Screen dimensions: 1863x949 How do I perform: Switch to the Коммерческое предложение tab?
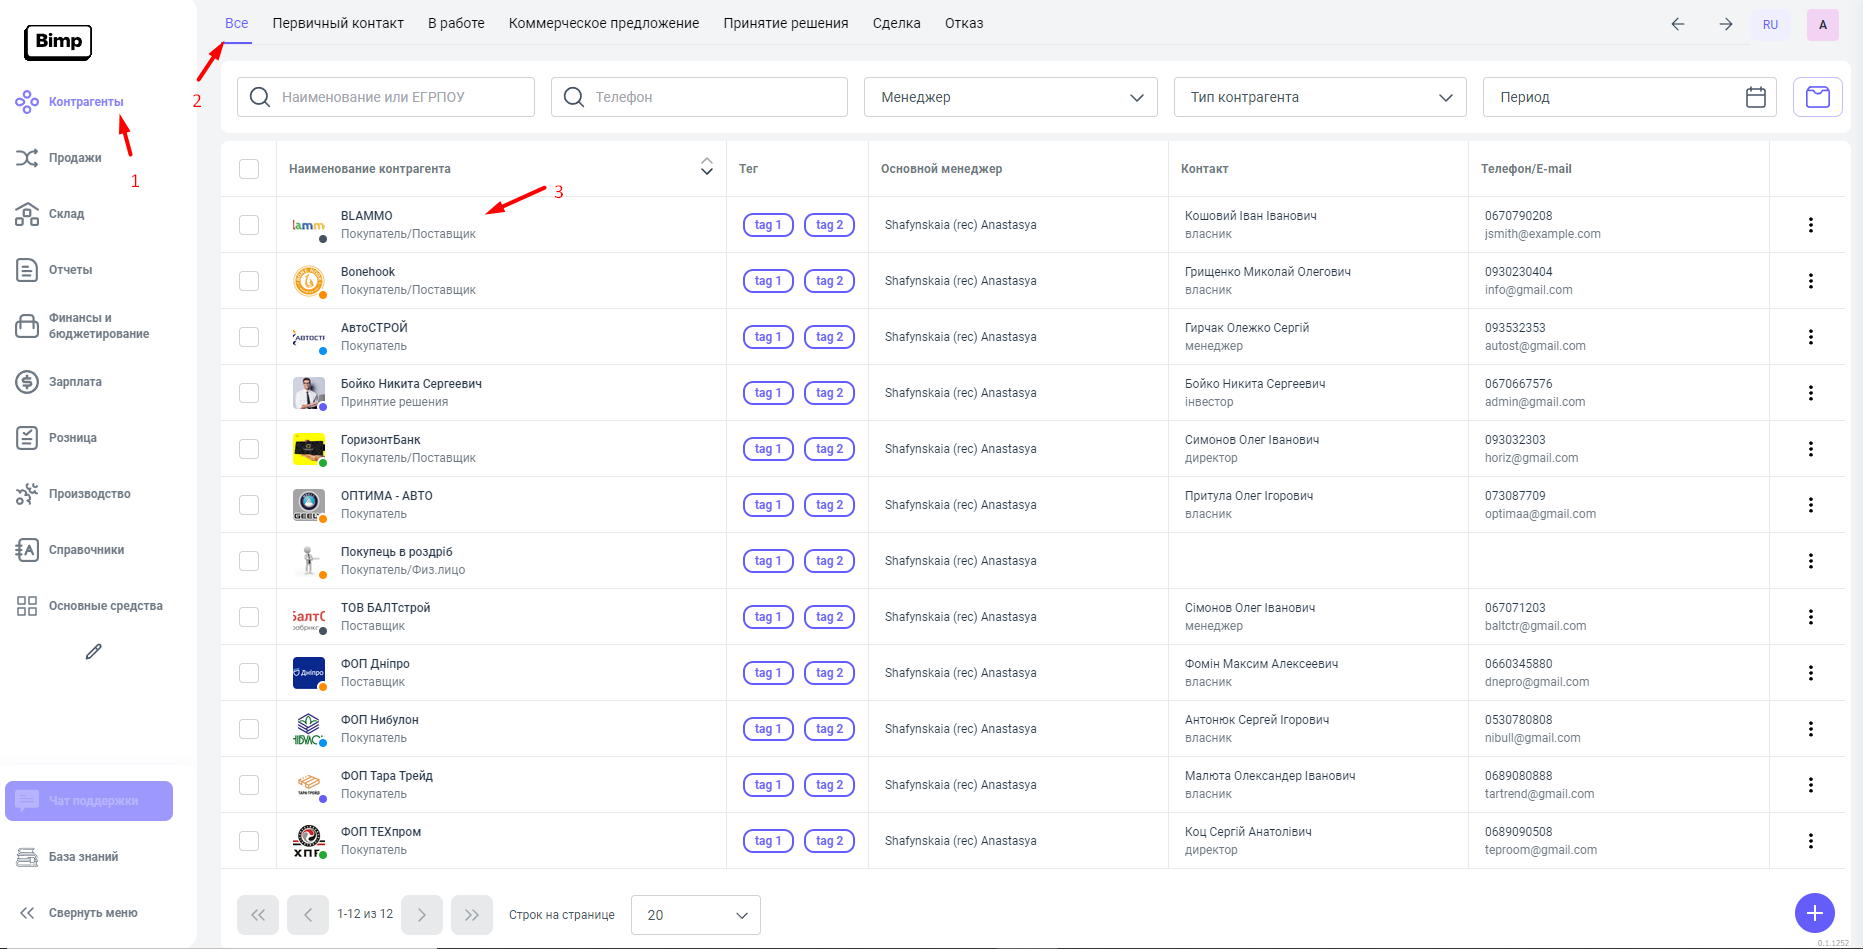tap(603, 23)
